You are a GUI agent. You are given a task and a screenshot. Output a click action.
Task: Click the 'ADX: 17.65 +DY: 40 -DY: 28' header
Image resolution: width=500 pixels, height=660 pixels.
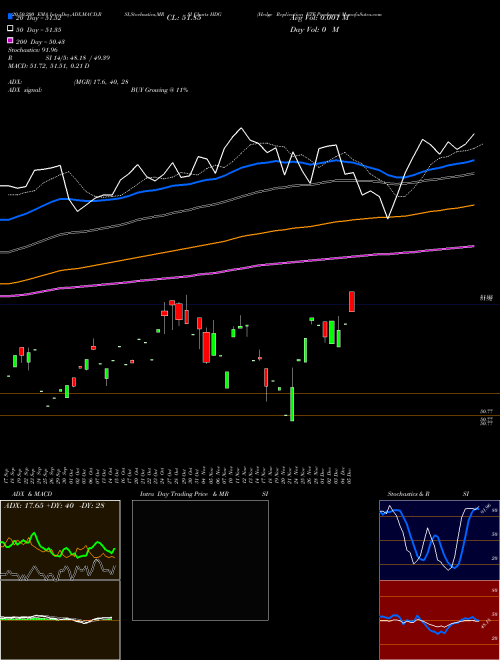54,506
